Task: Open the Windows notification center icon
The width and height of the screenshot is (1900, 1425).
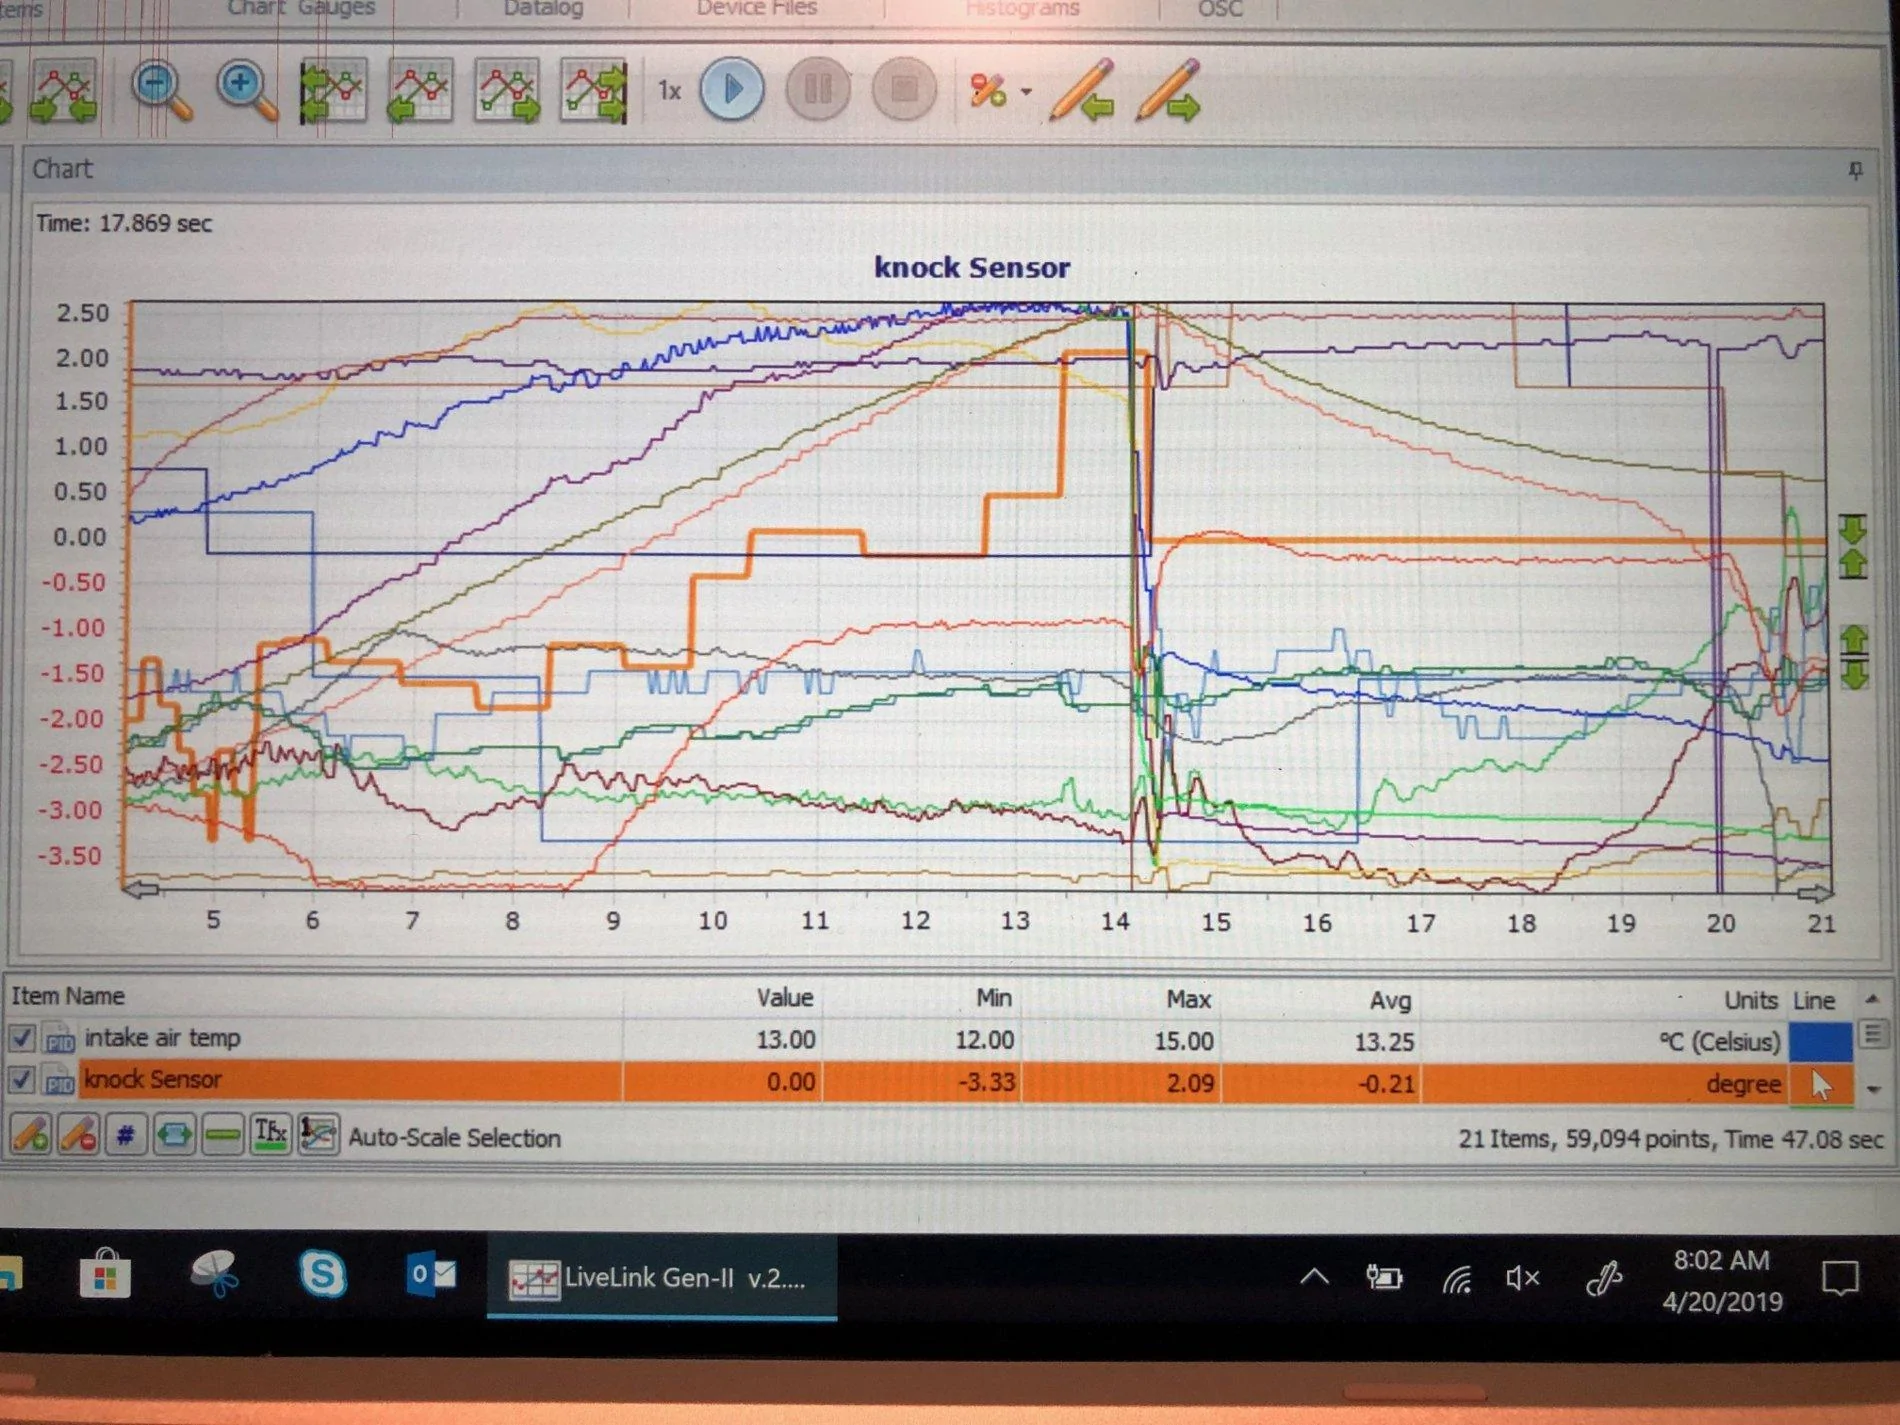Action: [x=1839, y=1279]
